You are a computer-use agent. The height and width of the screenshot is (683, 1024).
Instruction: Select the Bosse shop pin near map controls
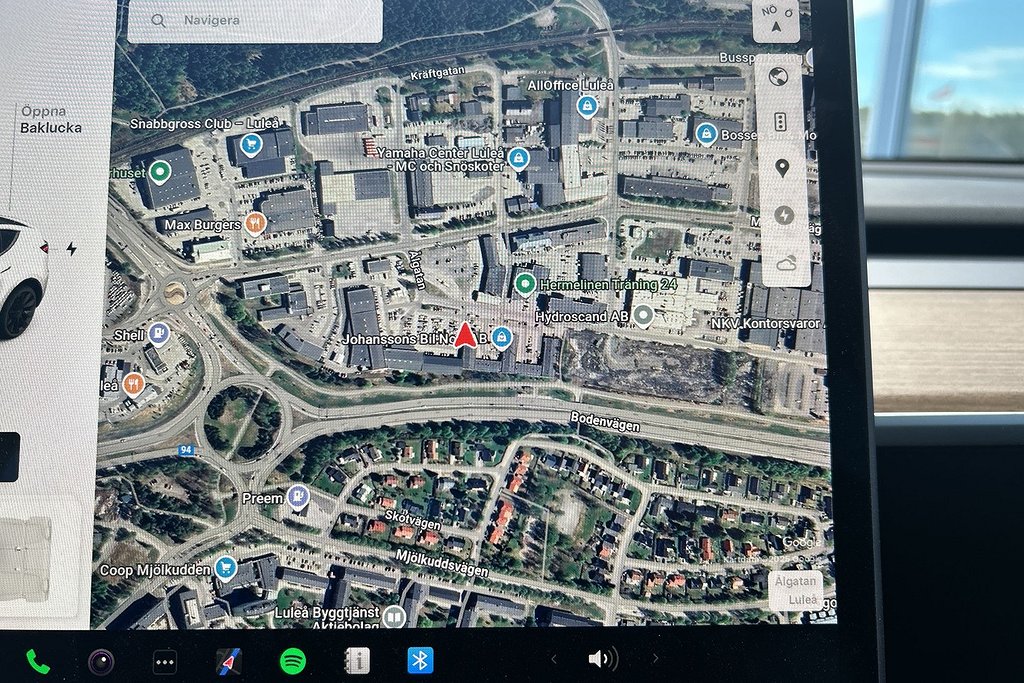coord(705,134)
